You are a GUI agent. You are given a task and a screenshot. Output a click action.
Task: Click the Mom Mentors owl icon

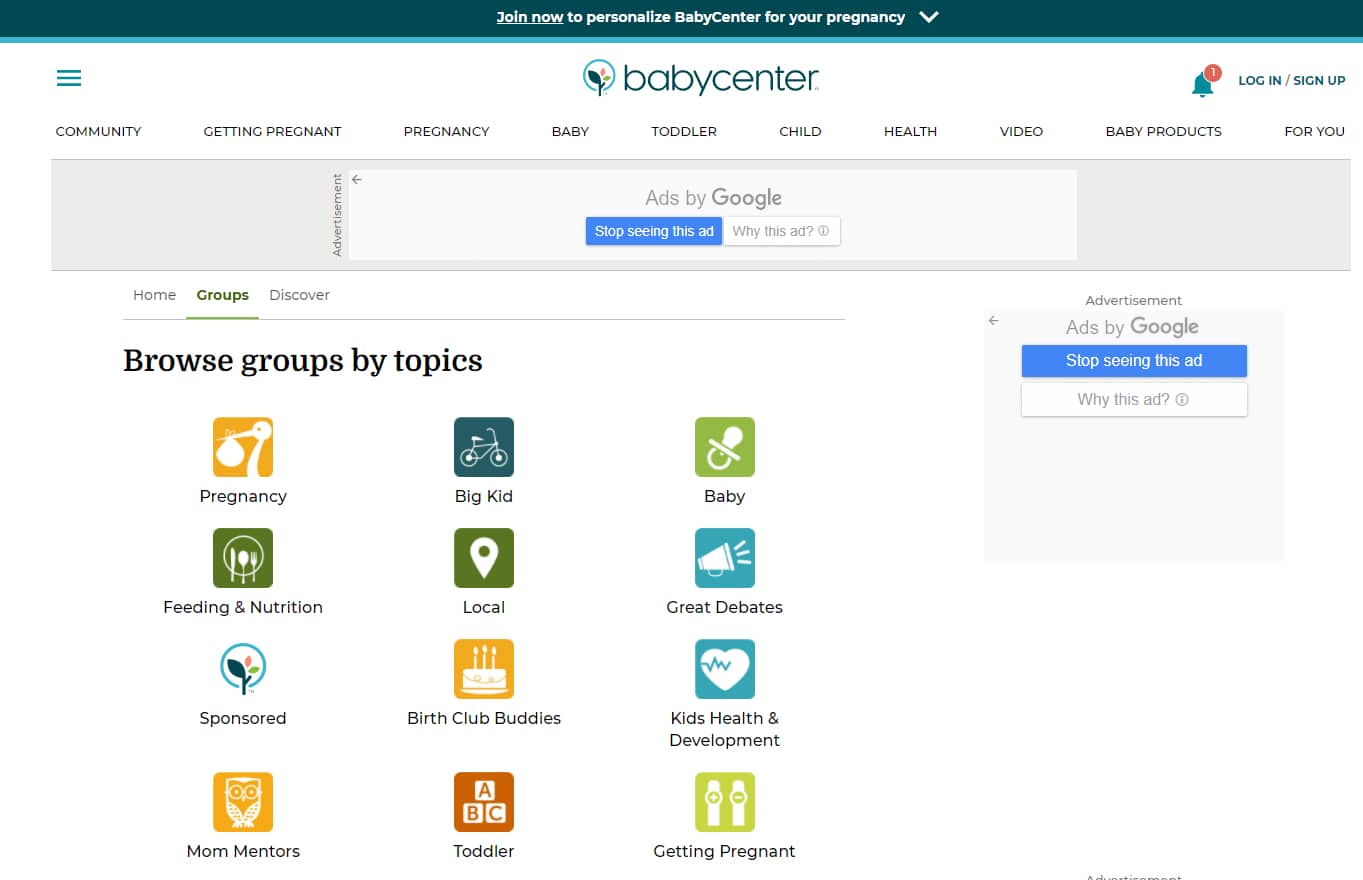click(243, 802)
